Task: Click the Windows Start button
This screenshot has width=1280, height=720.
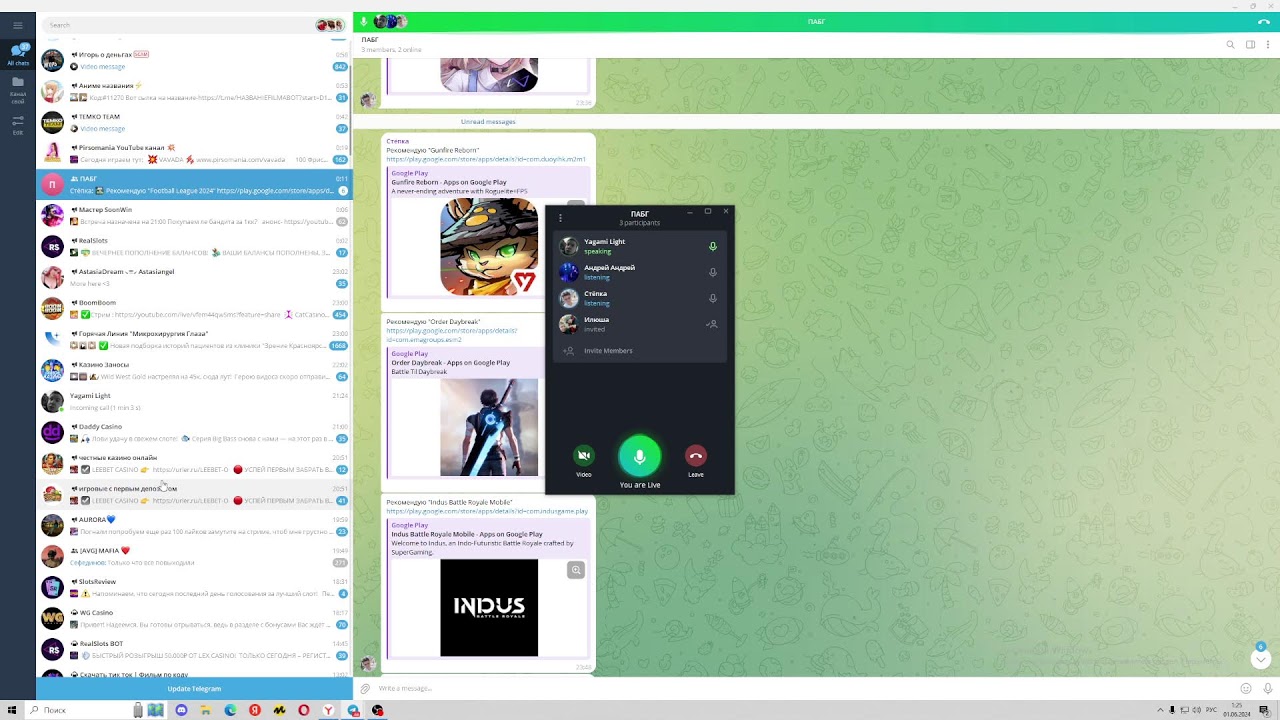Action: point(12,710)
